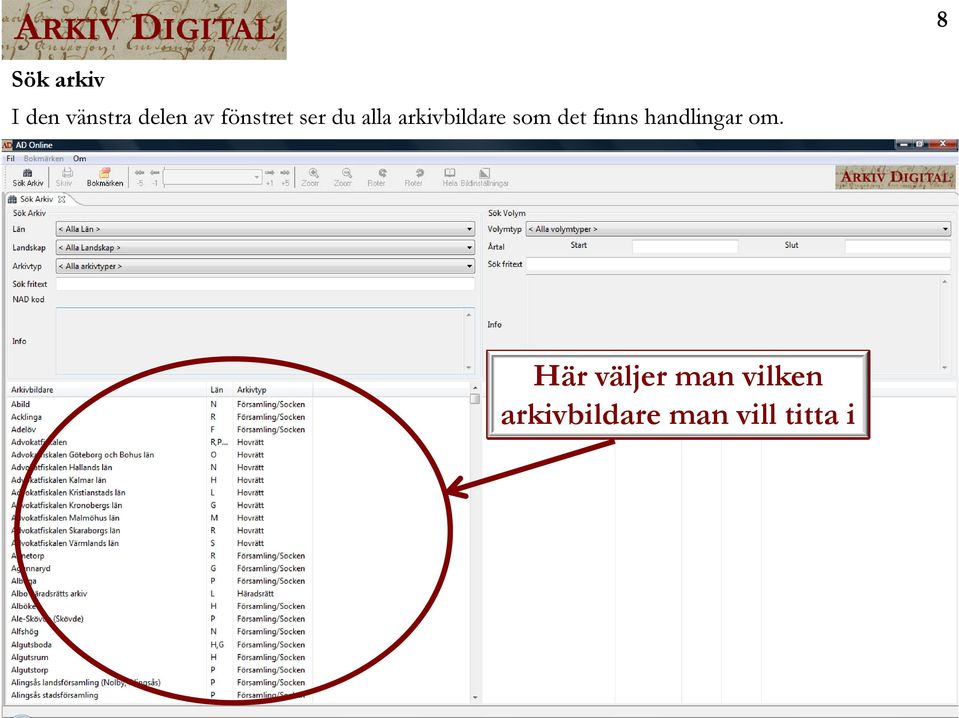Close the Sök Arkiv tab

[61, 199]
